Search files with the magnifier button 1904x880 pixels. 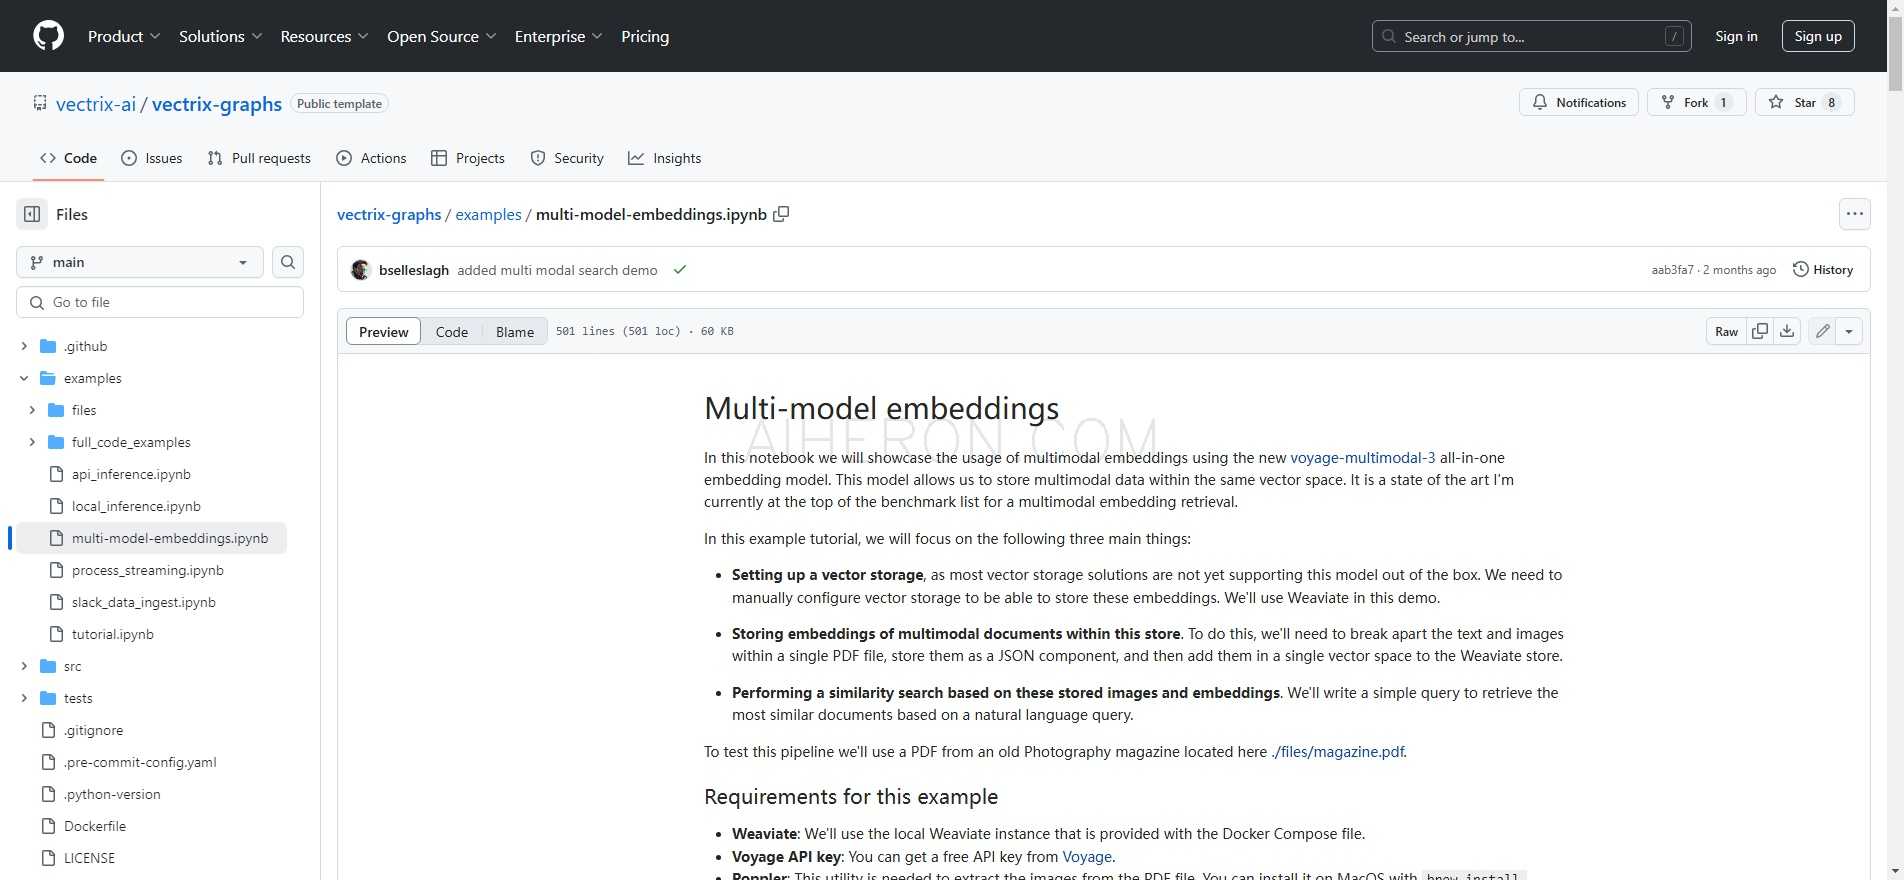pyautogui.click(x=288, y=262)
